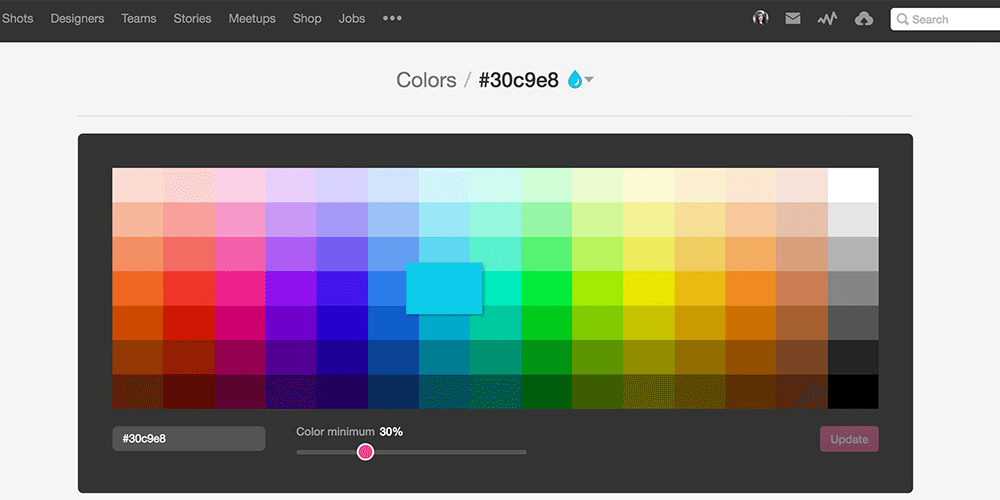Open the Teams nav item

point(139,18)
